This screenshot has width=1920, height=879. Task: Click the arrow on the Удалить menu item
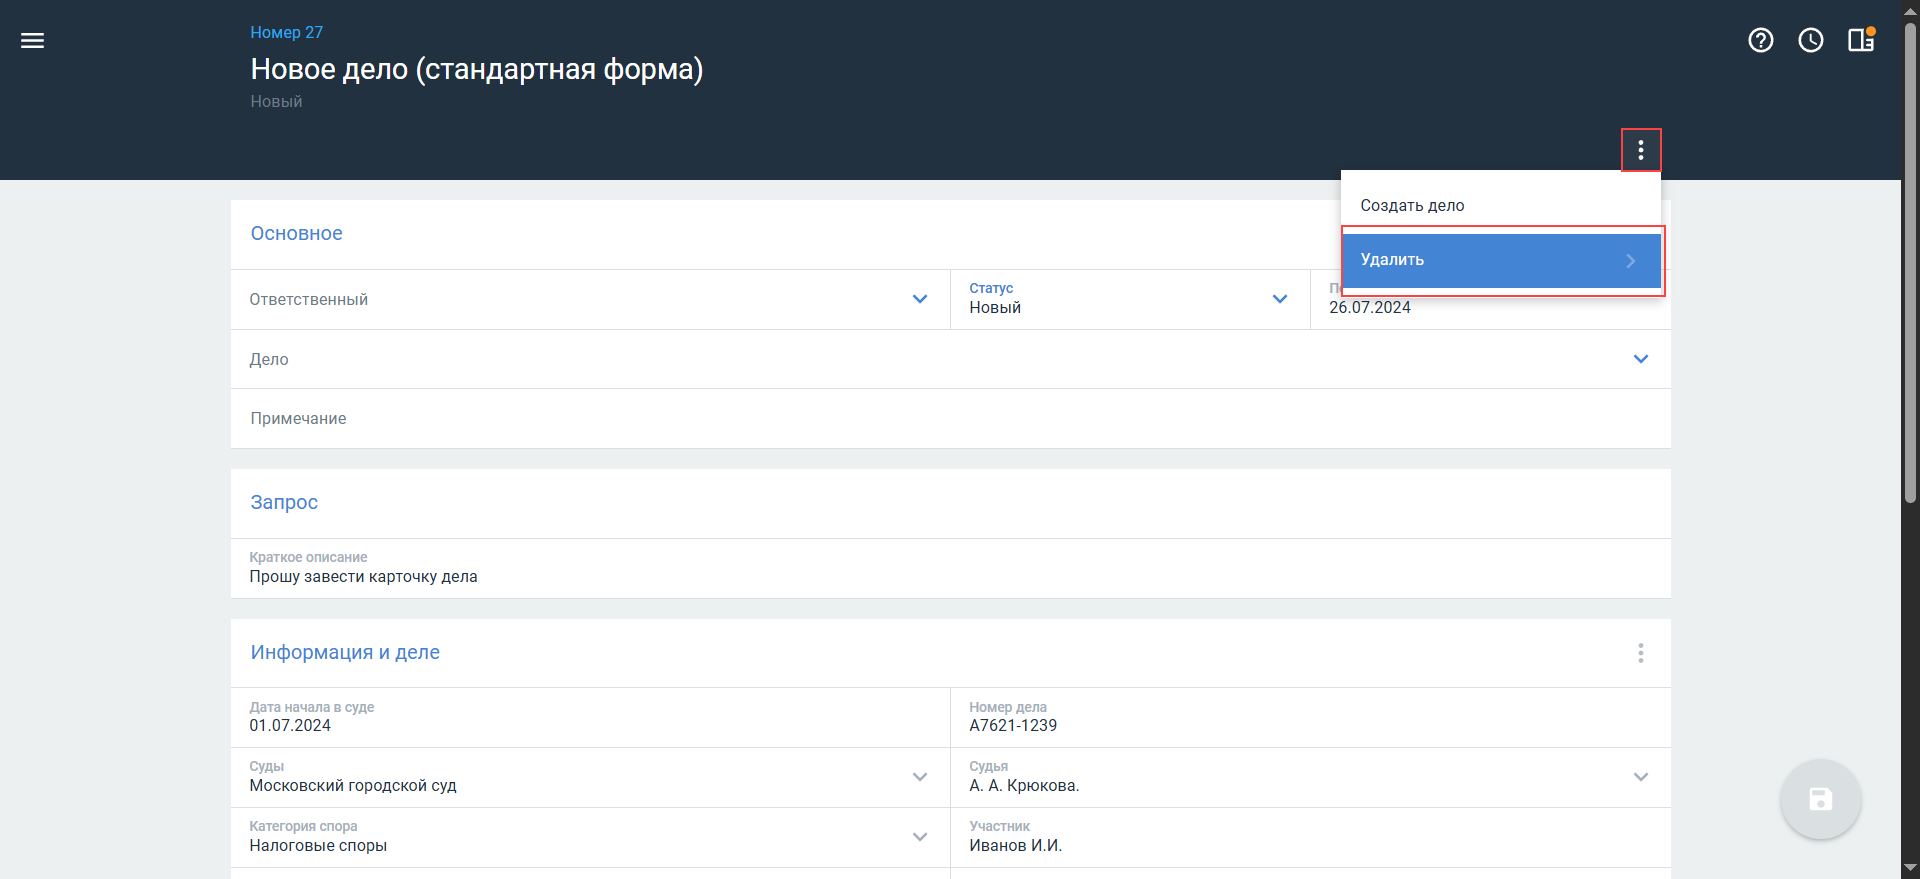1630,261
